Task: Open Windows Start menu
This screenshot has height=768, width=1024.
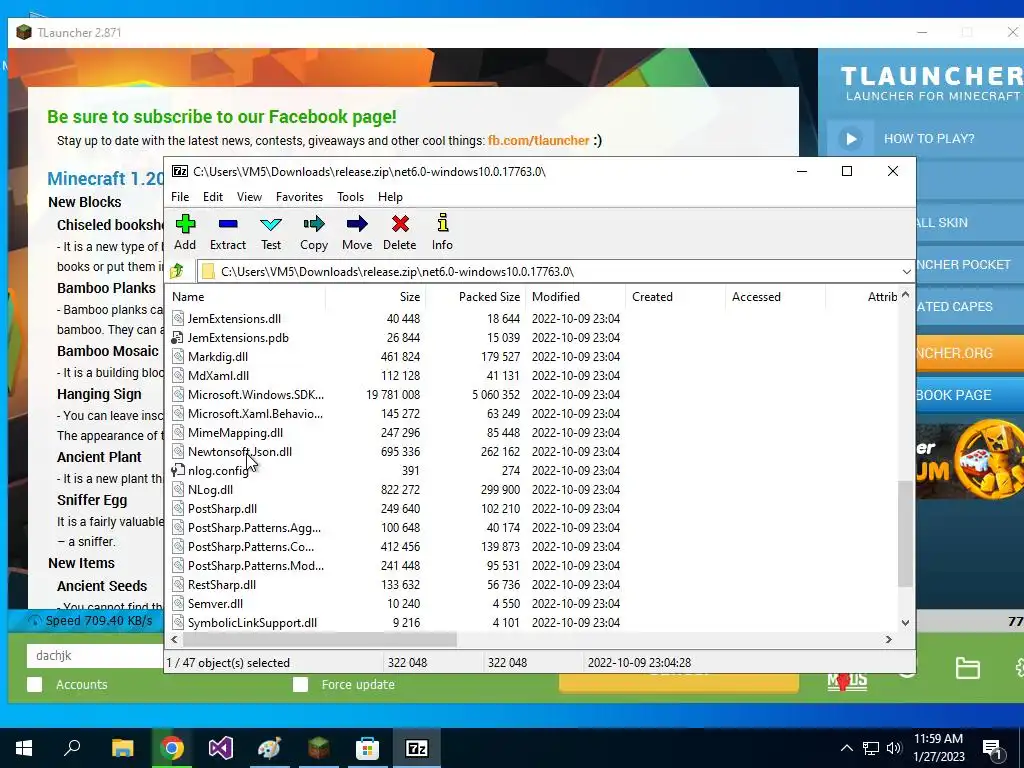Action: tap(24, 748)
